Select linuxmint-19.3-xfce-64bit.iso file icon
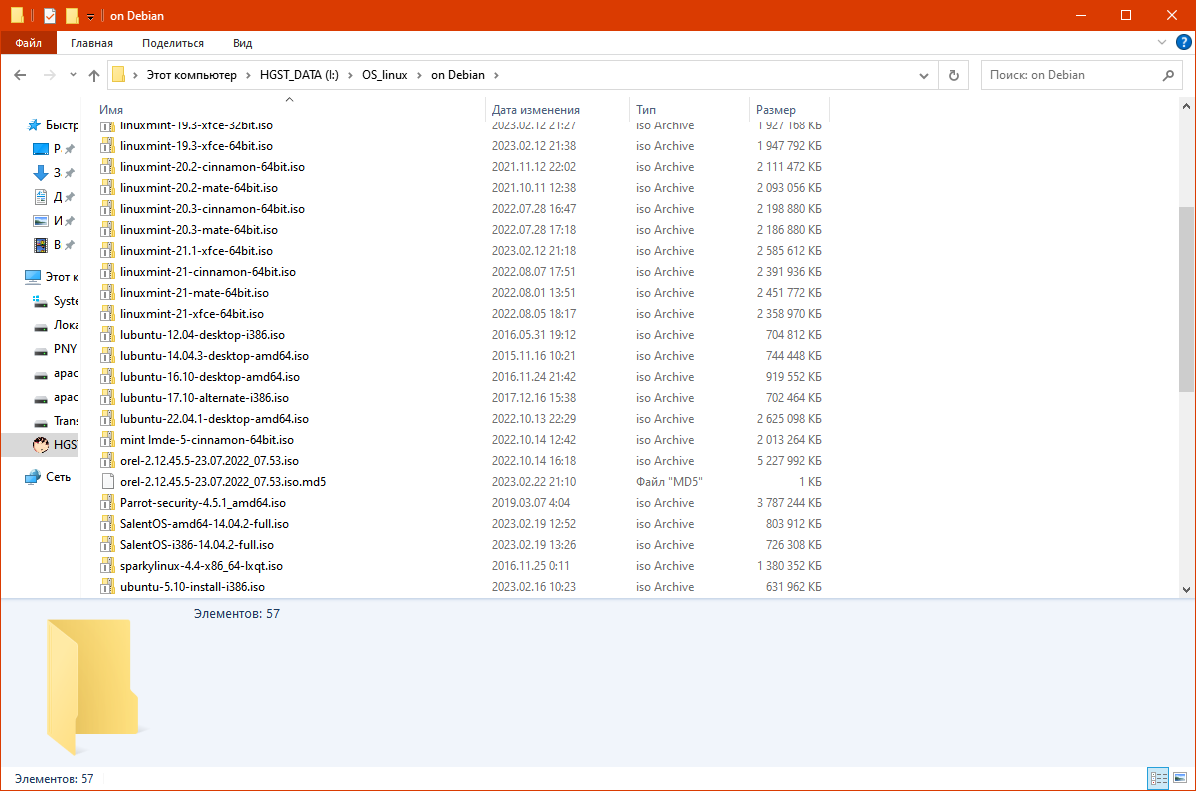Screen dimensions: 1196x791 (x=108, y=146)
